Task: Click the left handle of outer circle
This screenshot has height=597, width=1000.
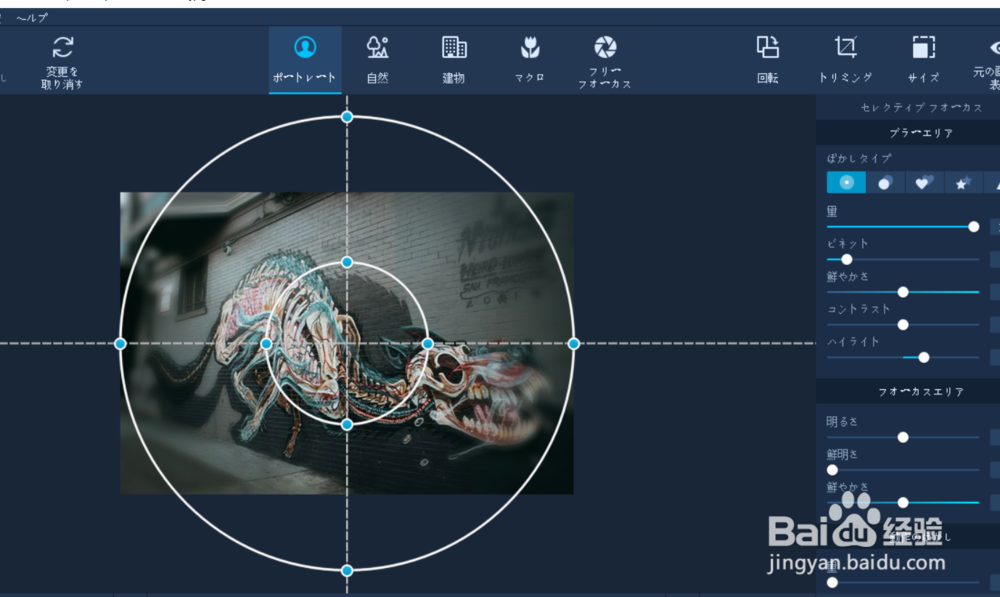Action: point(120,344)
